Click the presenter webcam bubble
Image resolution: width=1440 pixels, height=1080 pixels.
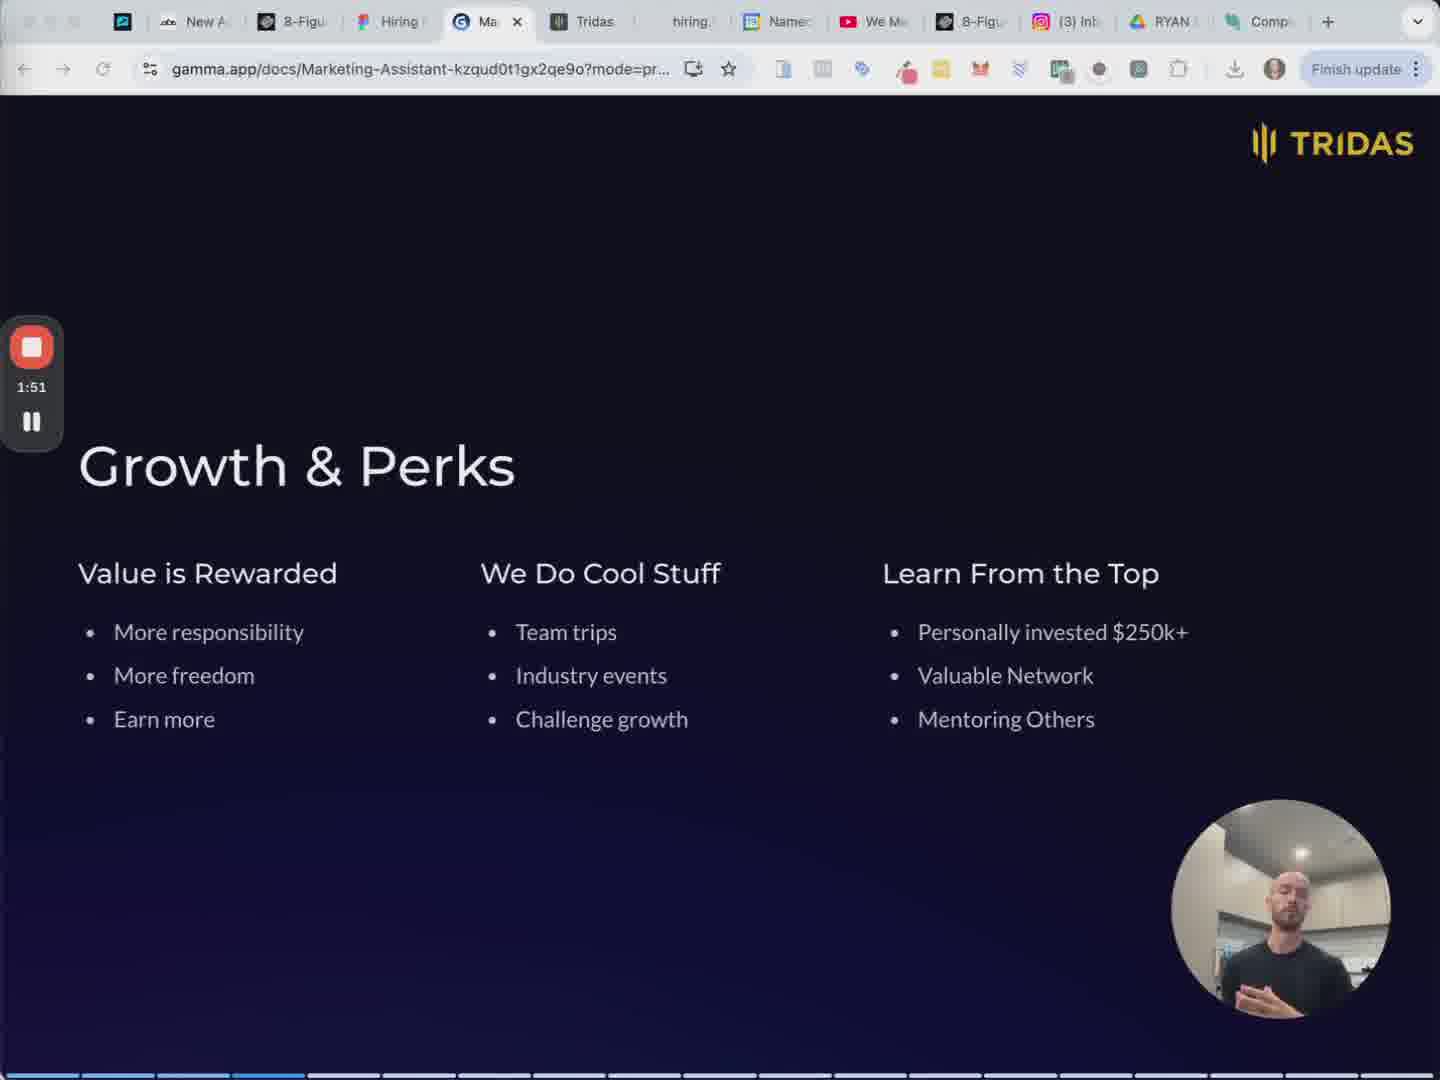pos(1281,909)
